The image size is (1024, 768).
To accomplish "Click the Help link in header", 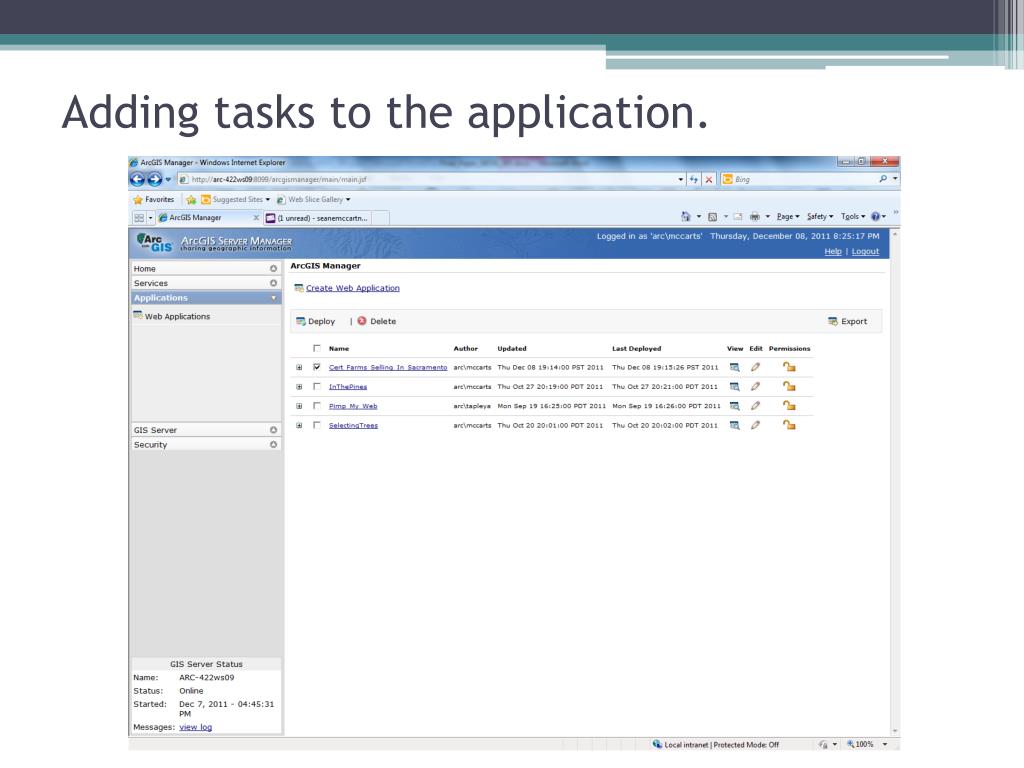I will 833,251.
